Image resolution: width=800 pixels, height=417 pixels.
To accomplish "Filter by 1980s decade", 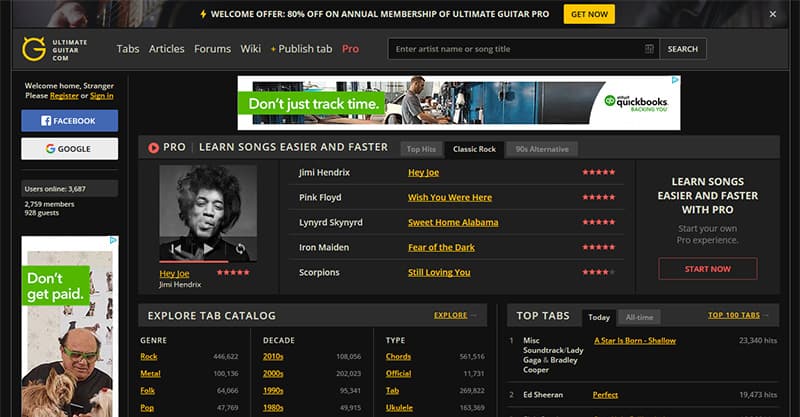I will (x=273, y=408).
